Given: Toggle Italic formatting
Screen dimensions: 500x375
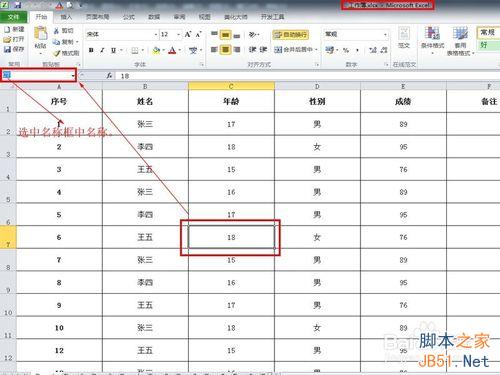Looking at the screenshot, I should [102, 50].
